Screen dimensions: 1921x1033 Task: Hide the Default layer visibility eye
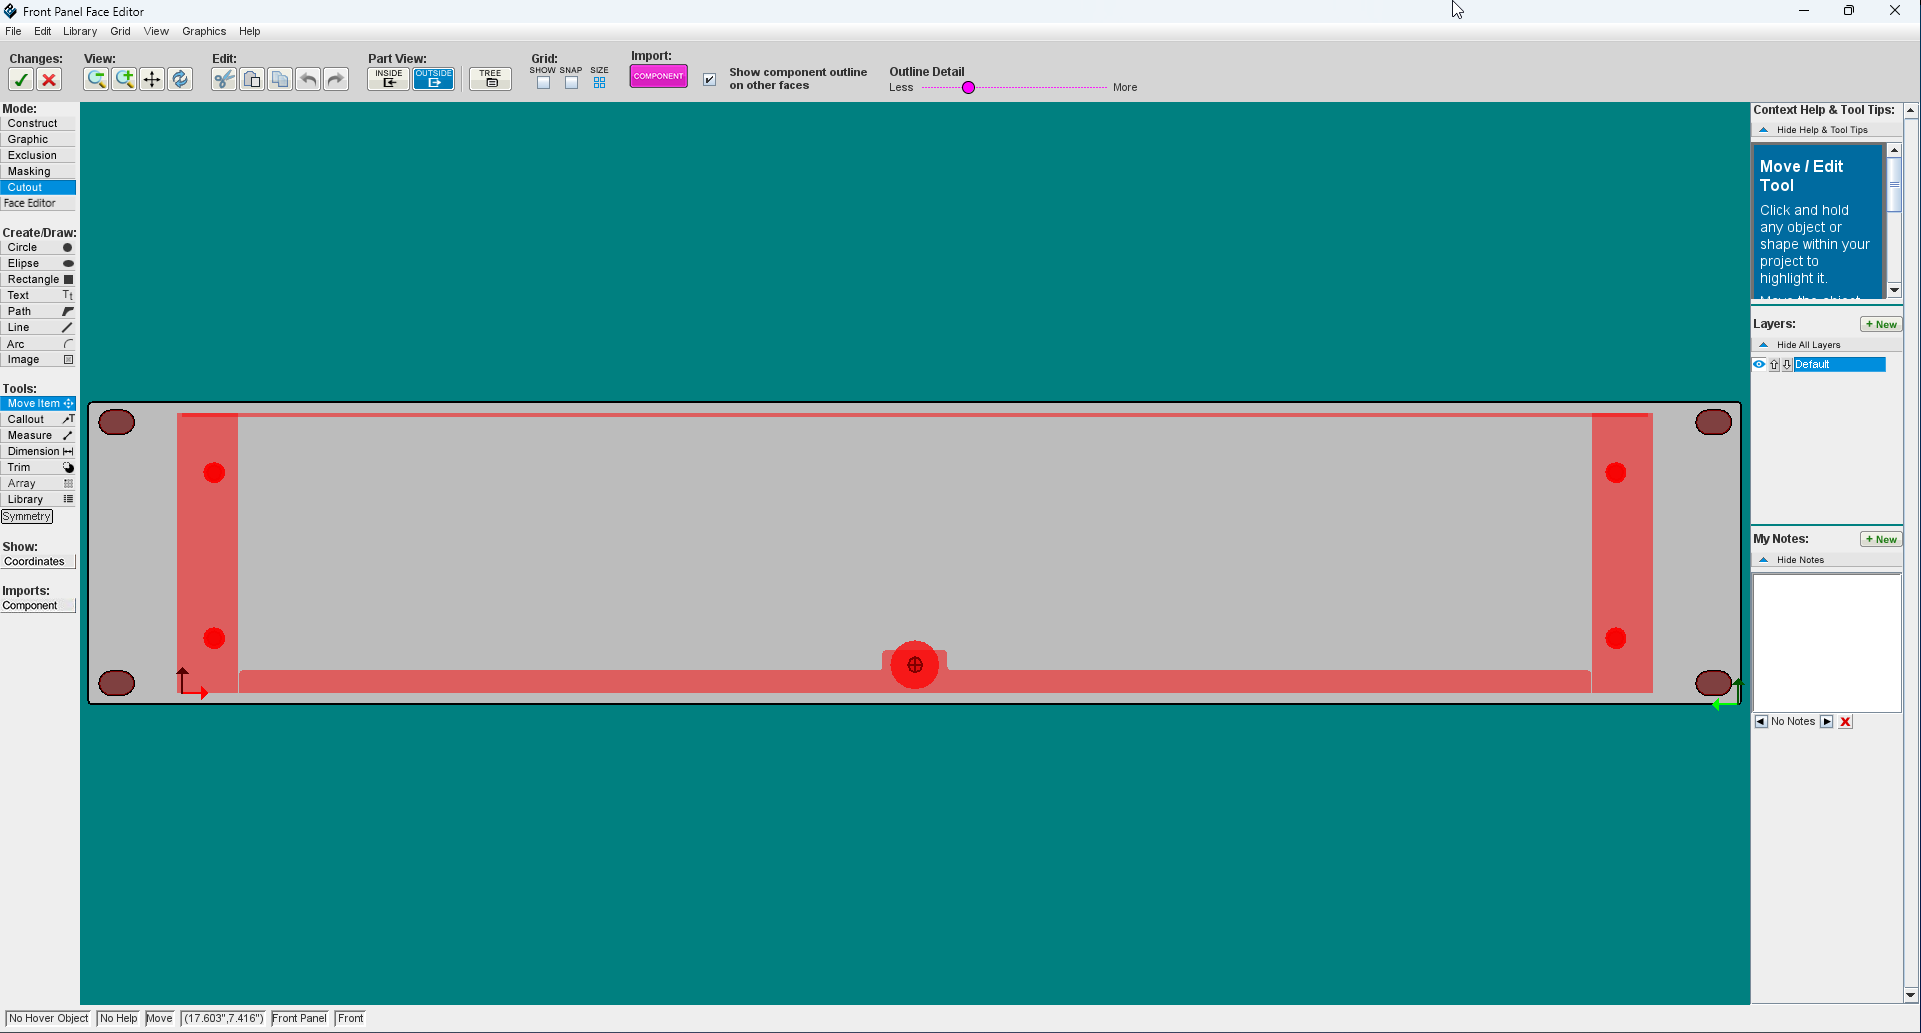click(1760, 364)
